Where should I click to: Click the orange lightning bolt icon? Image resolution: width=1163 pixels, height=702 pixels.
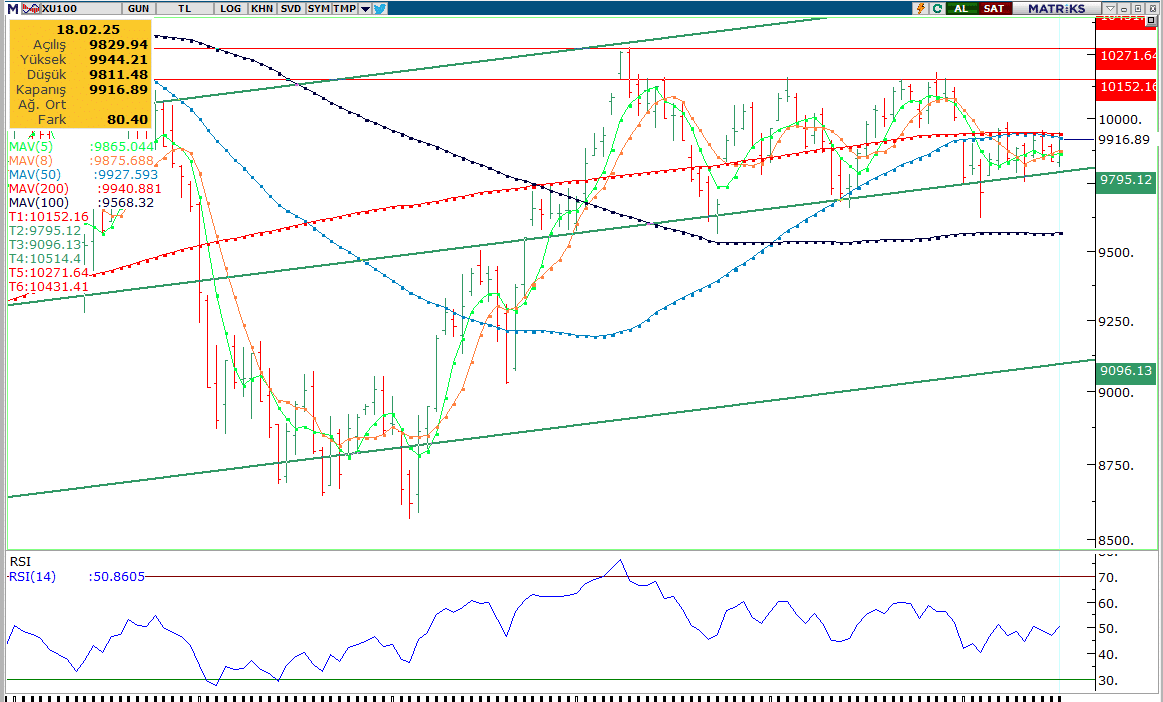point(921,8)
